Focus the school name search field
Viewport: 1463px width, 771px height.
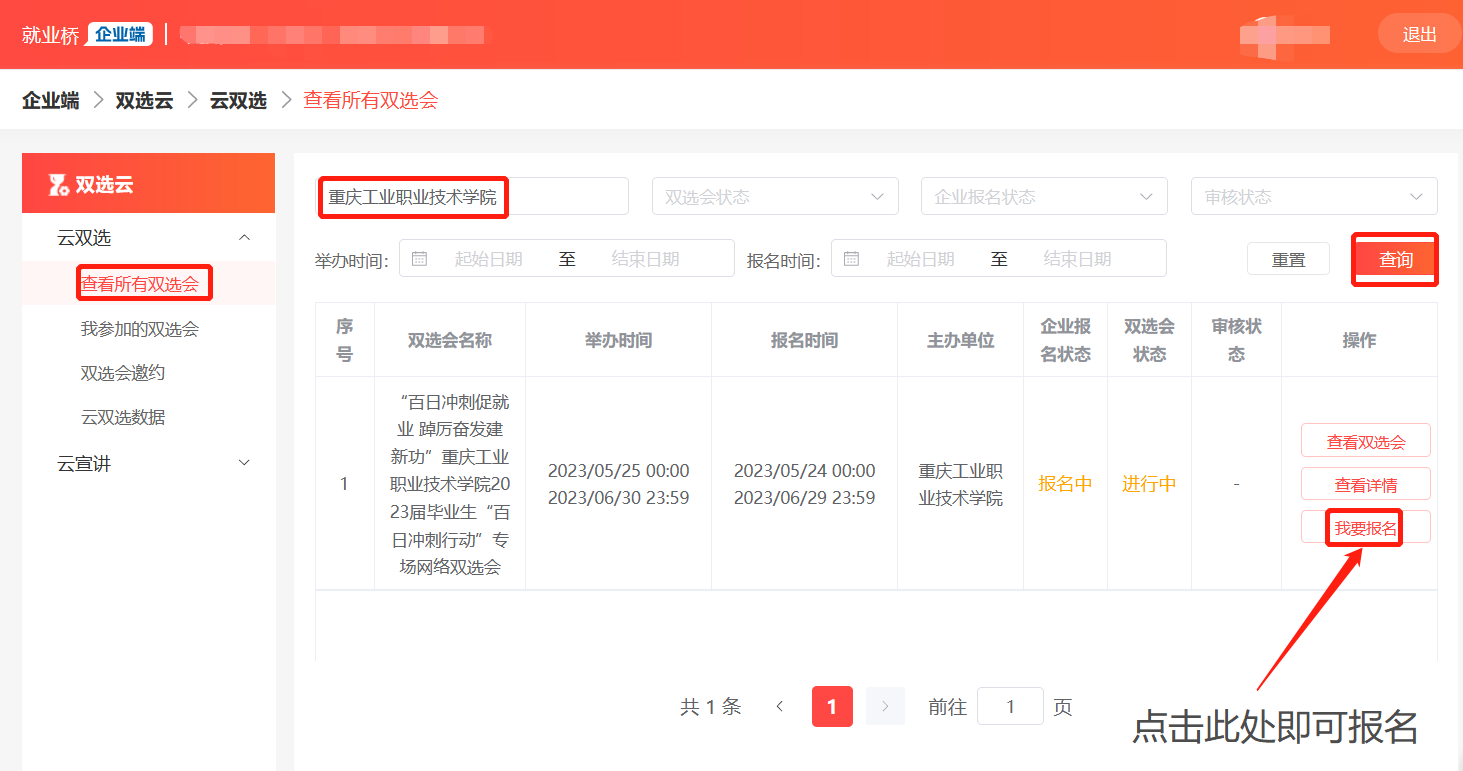tap(472, 196)
